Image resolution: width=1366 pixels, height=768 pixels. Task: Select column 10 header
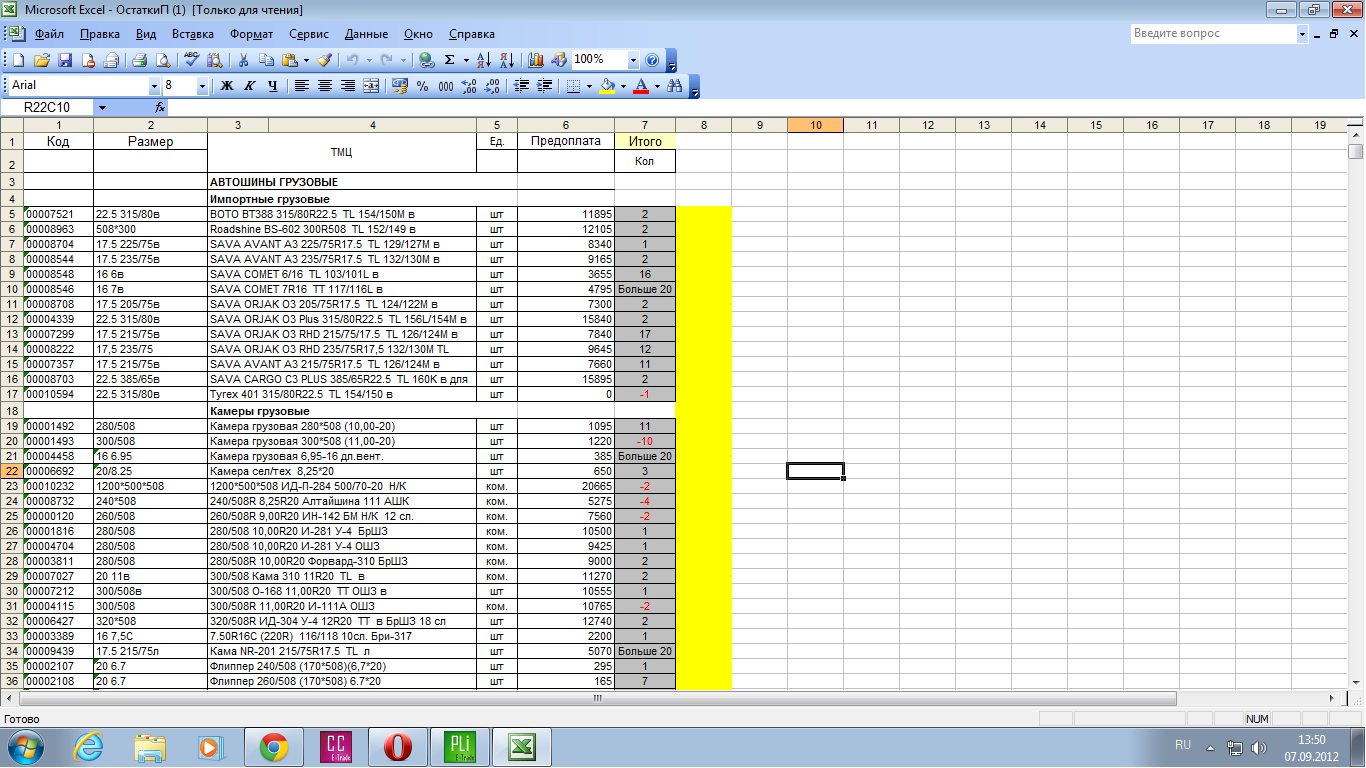click(x=815, y=125)
